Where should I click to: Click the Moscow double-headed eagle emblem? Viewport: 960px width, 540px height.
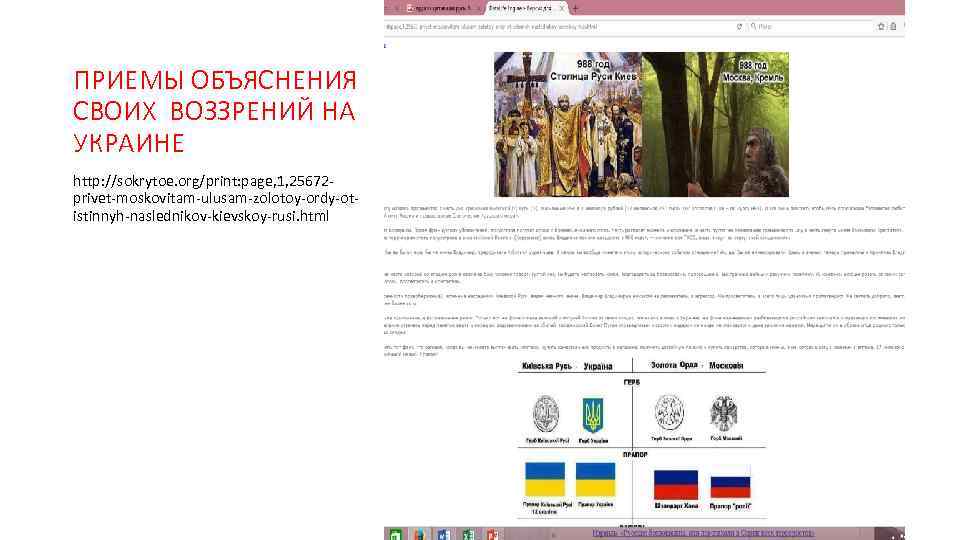(724, 413)
